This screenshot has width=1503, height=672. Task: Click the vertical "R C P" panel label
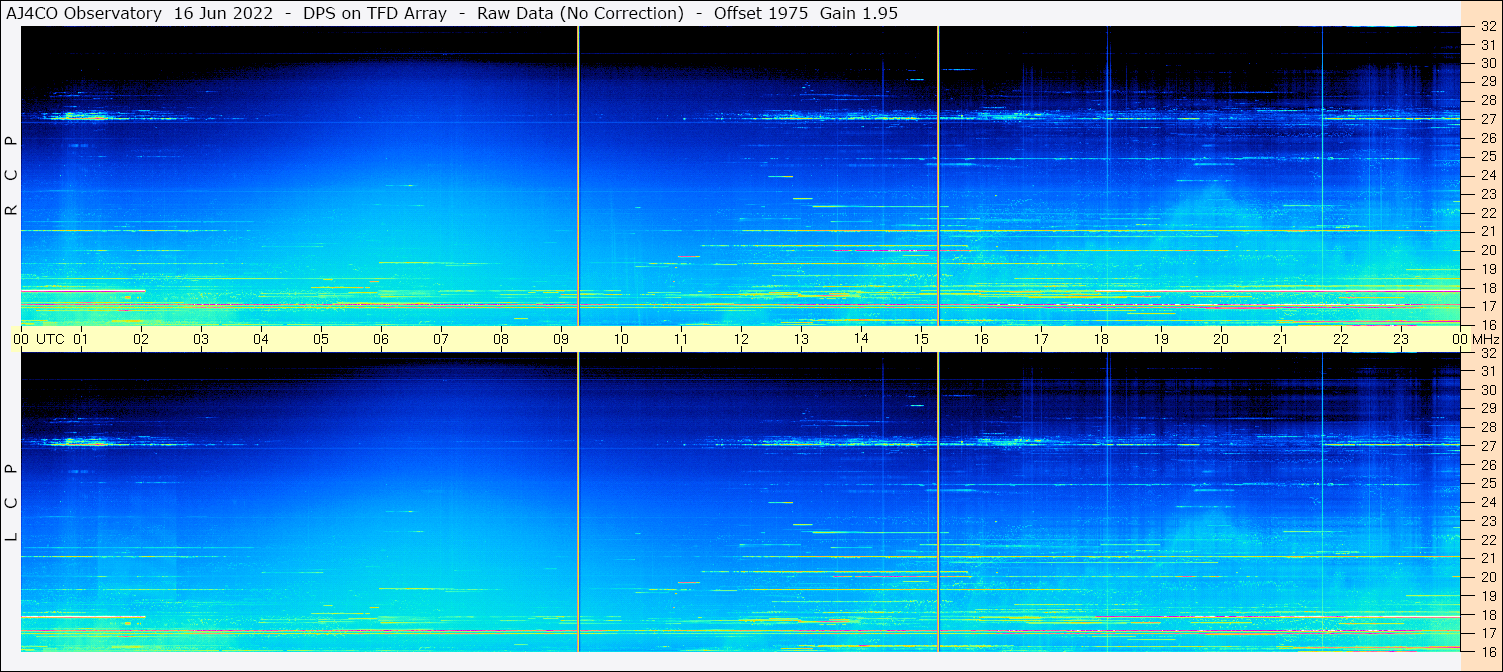coord(11,175)
